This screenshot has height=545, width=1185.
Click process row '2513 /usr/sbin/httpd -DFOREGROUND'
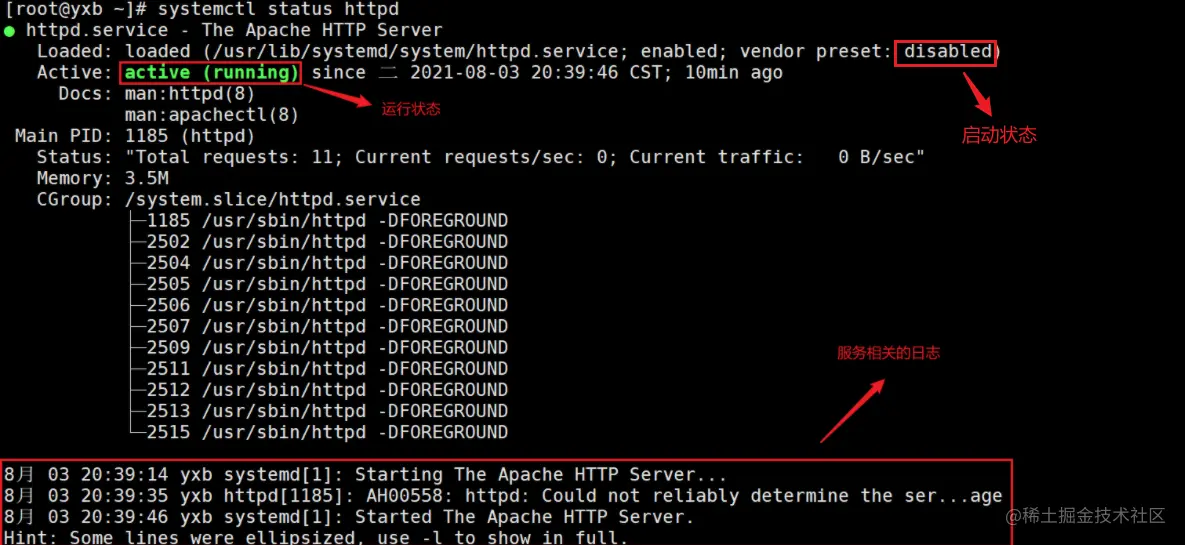coord(327,412)
